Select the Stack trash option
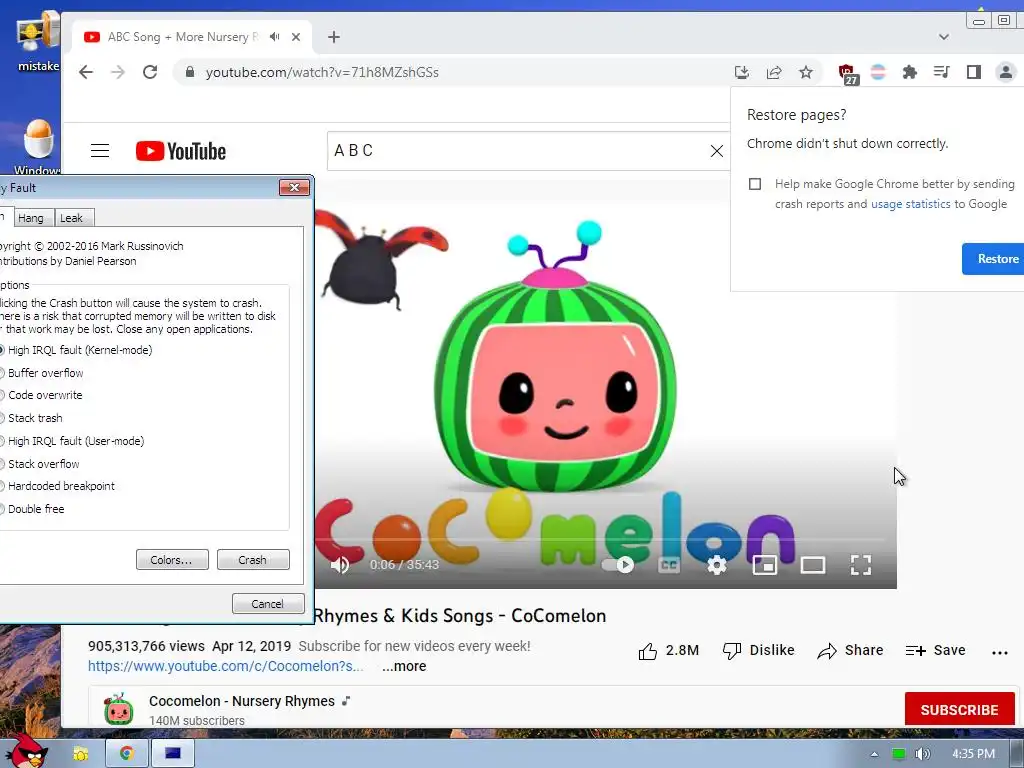 click(x=31, y=418)
